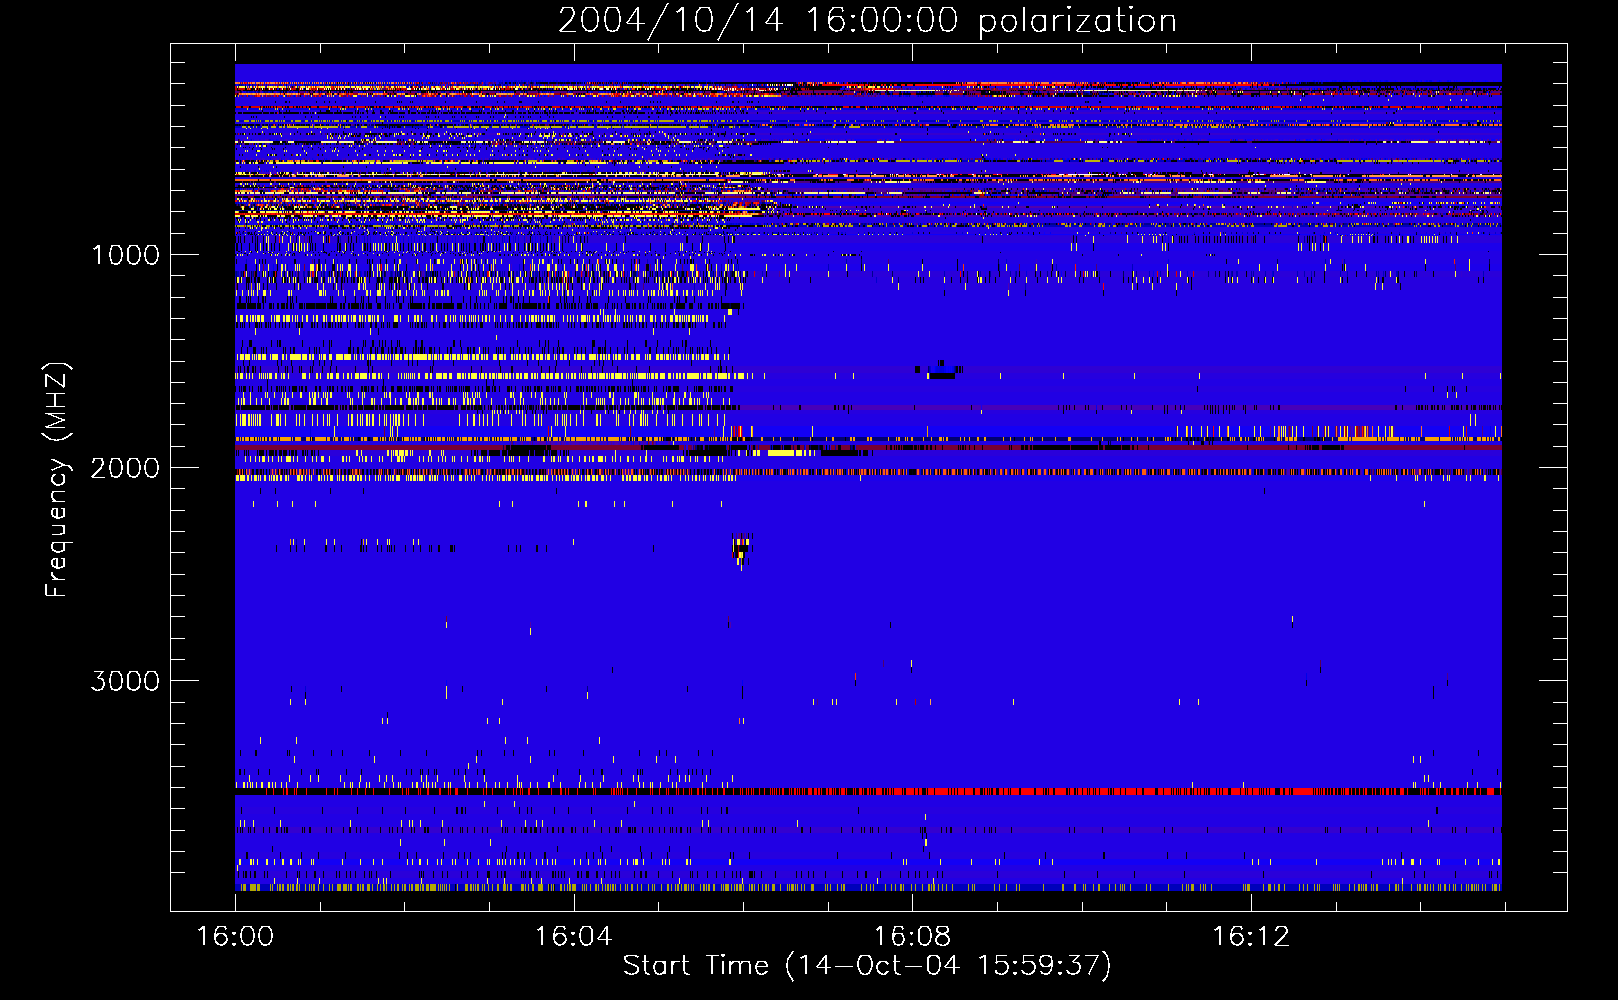The height and width of the screenshot is (1000, 1618).
Task: Click the 'Frequency (MHZ)' axis label
Action: tap(58, 479)
